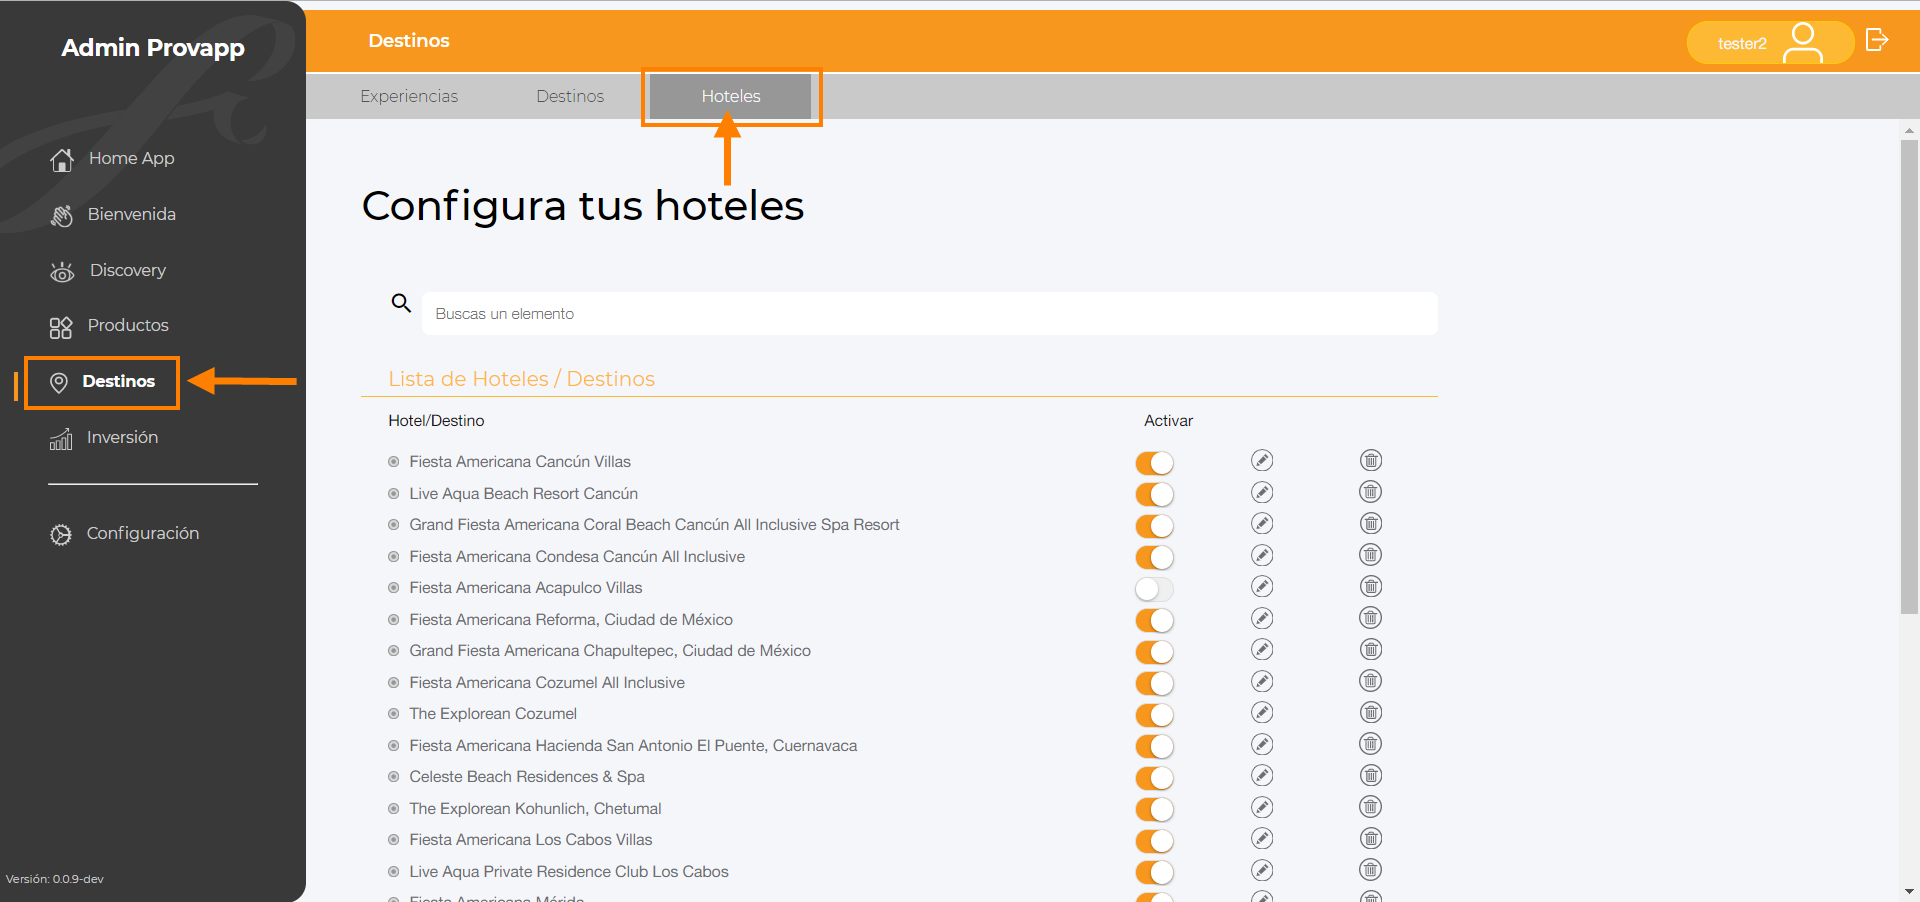Delete The Explorean Cozumel
Screen dimensions: 1920x902
(x=1371, y=712)
